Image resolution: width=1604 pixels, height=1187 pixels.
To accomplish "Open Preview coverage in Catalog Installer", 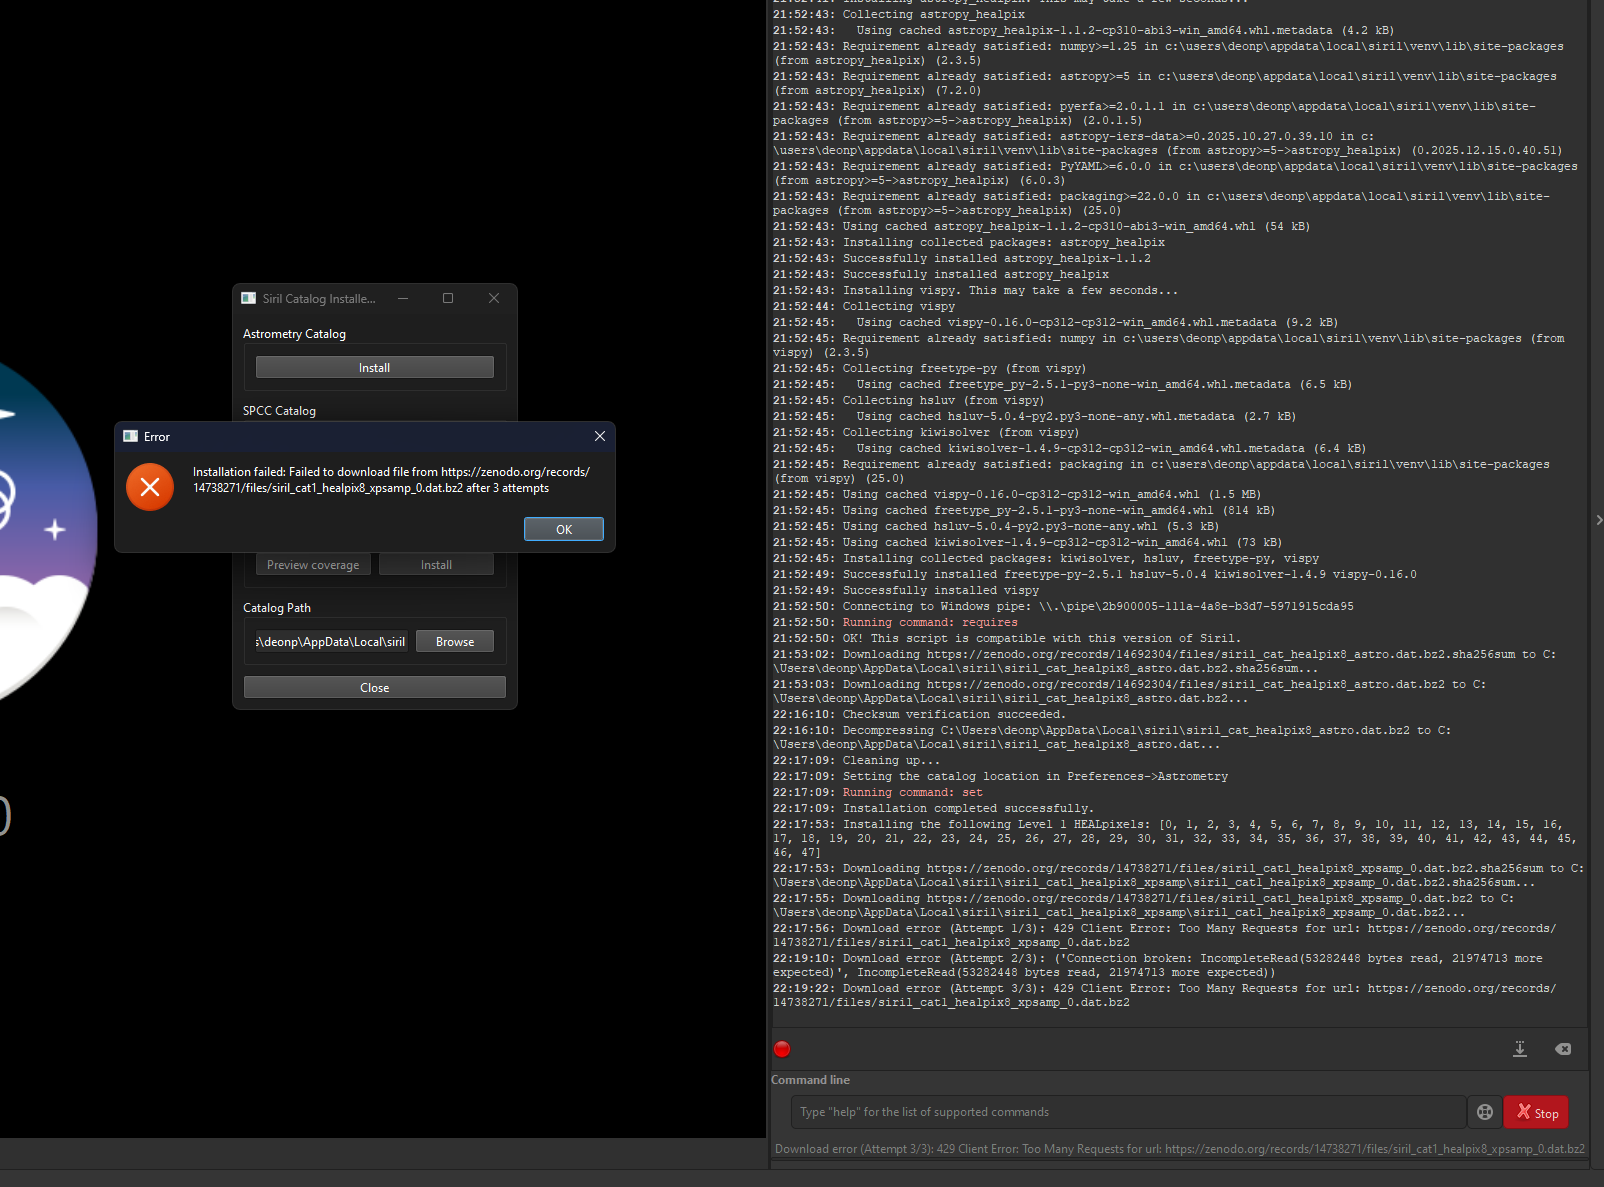I will [x=313, y=565].
